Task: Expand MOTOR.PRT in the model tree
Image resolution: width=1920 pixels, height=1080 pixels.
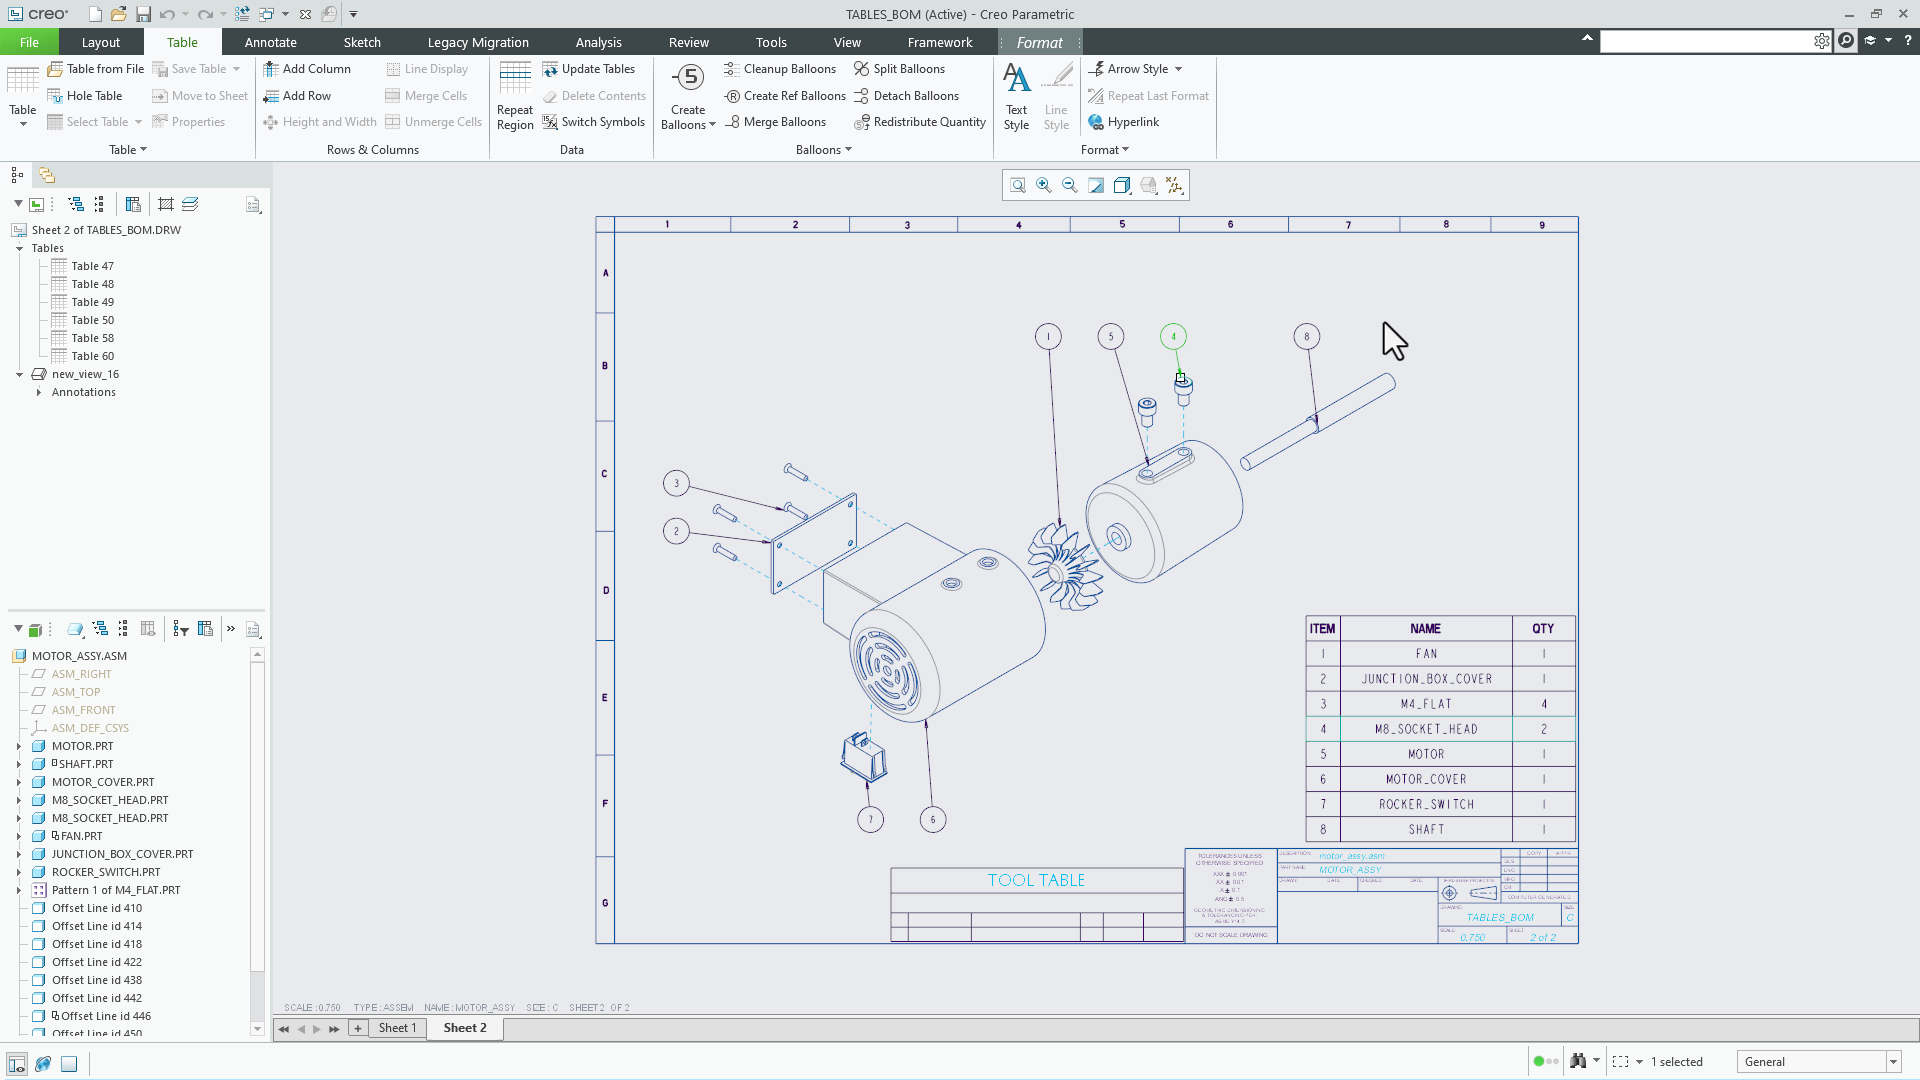Action: [x=20, y=745]
